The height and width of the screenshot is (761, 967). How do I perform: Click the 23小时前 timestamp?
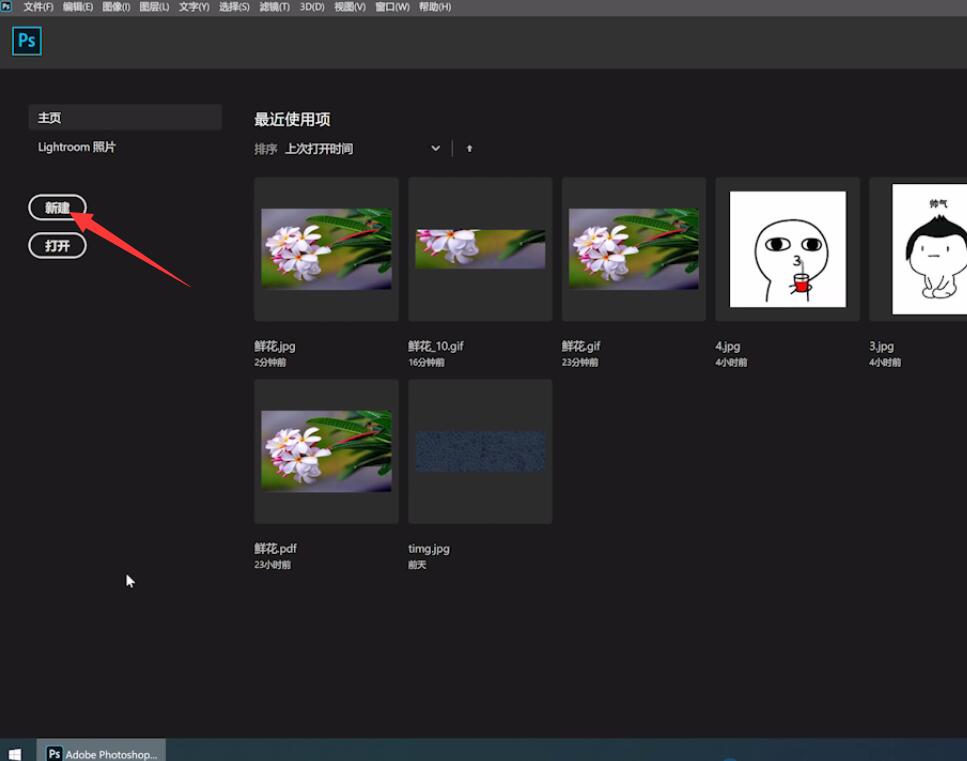click(272, 564)
